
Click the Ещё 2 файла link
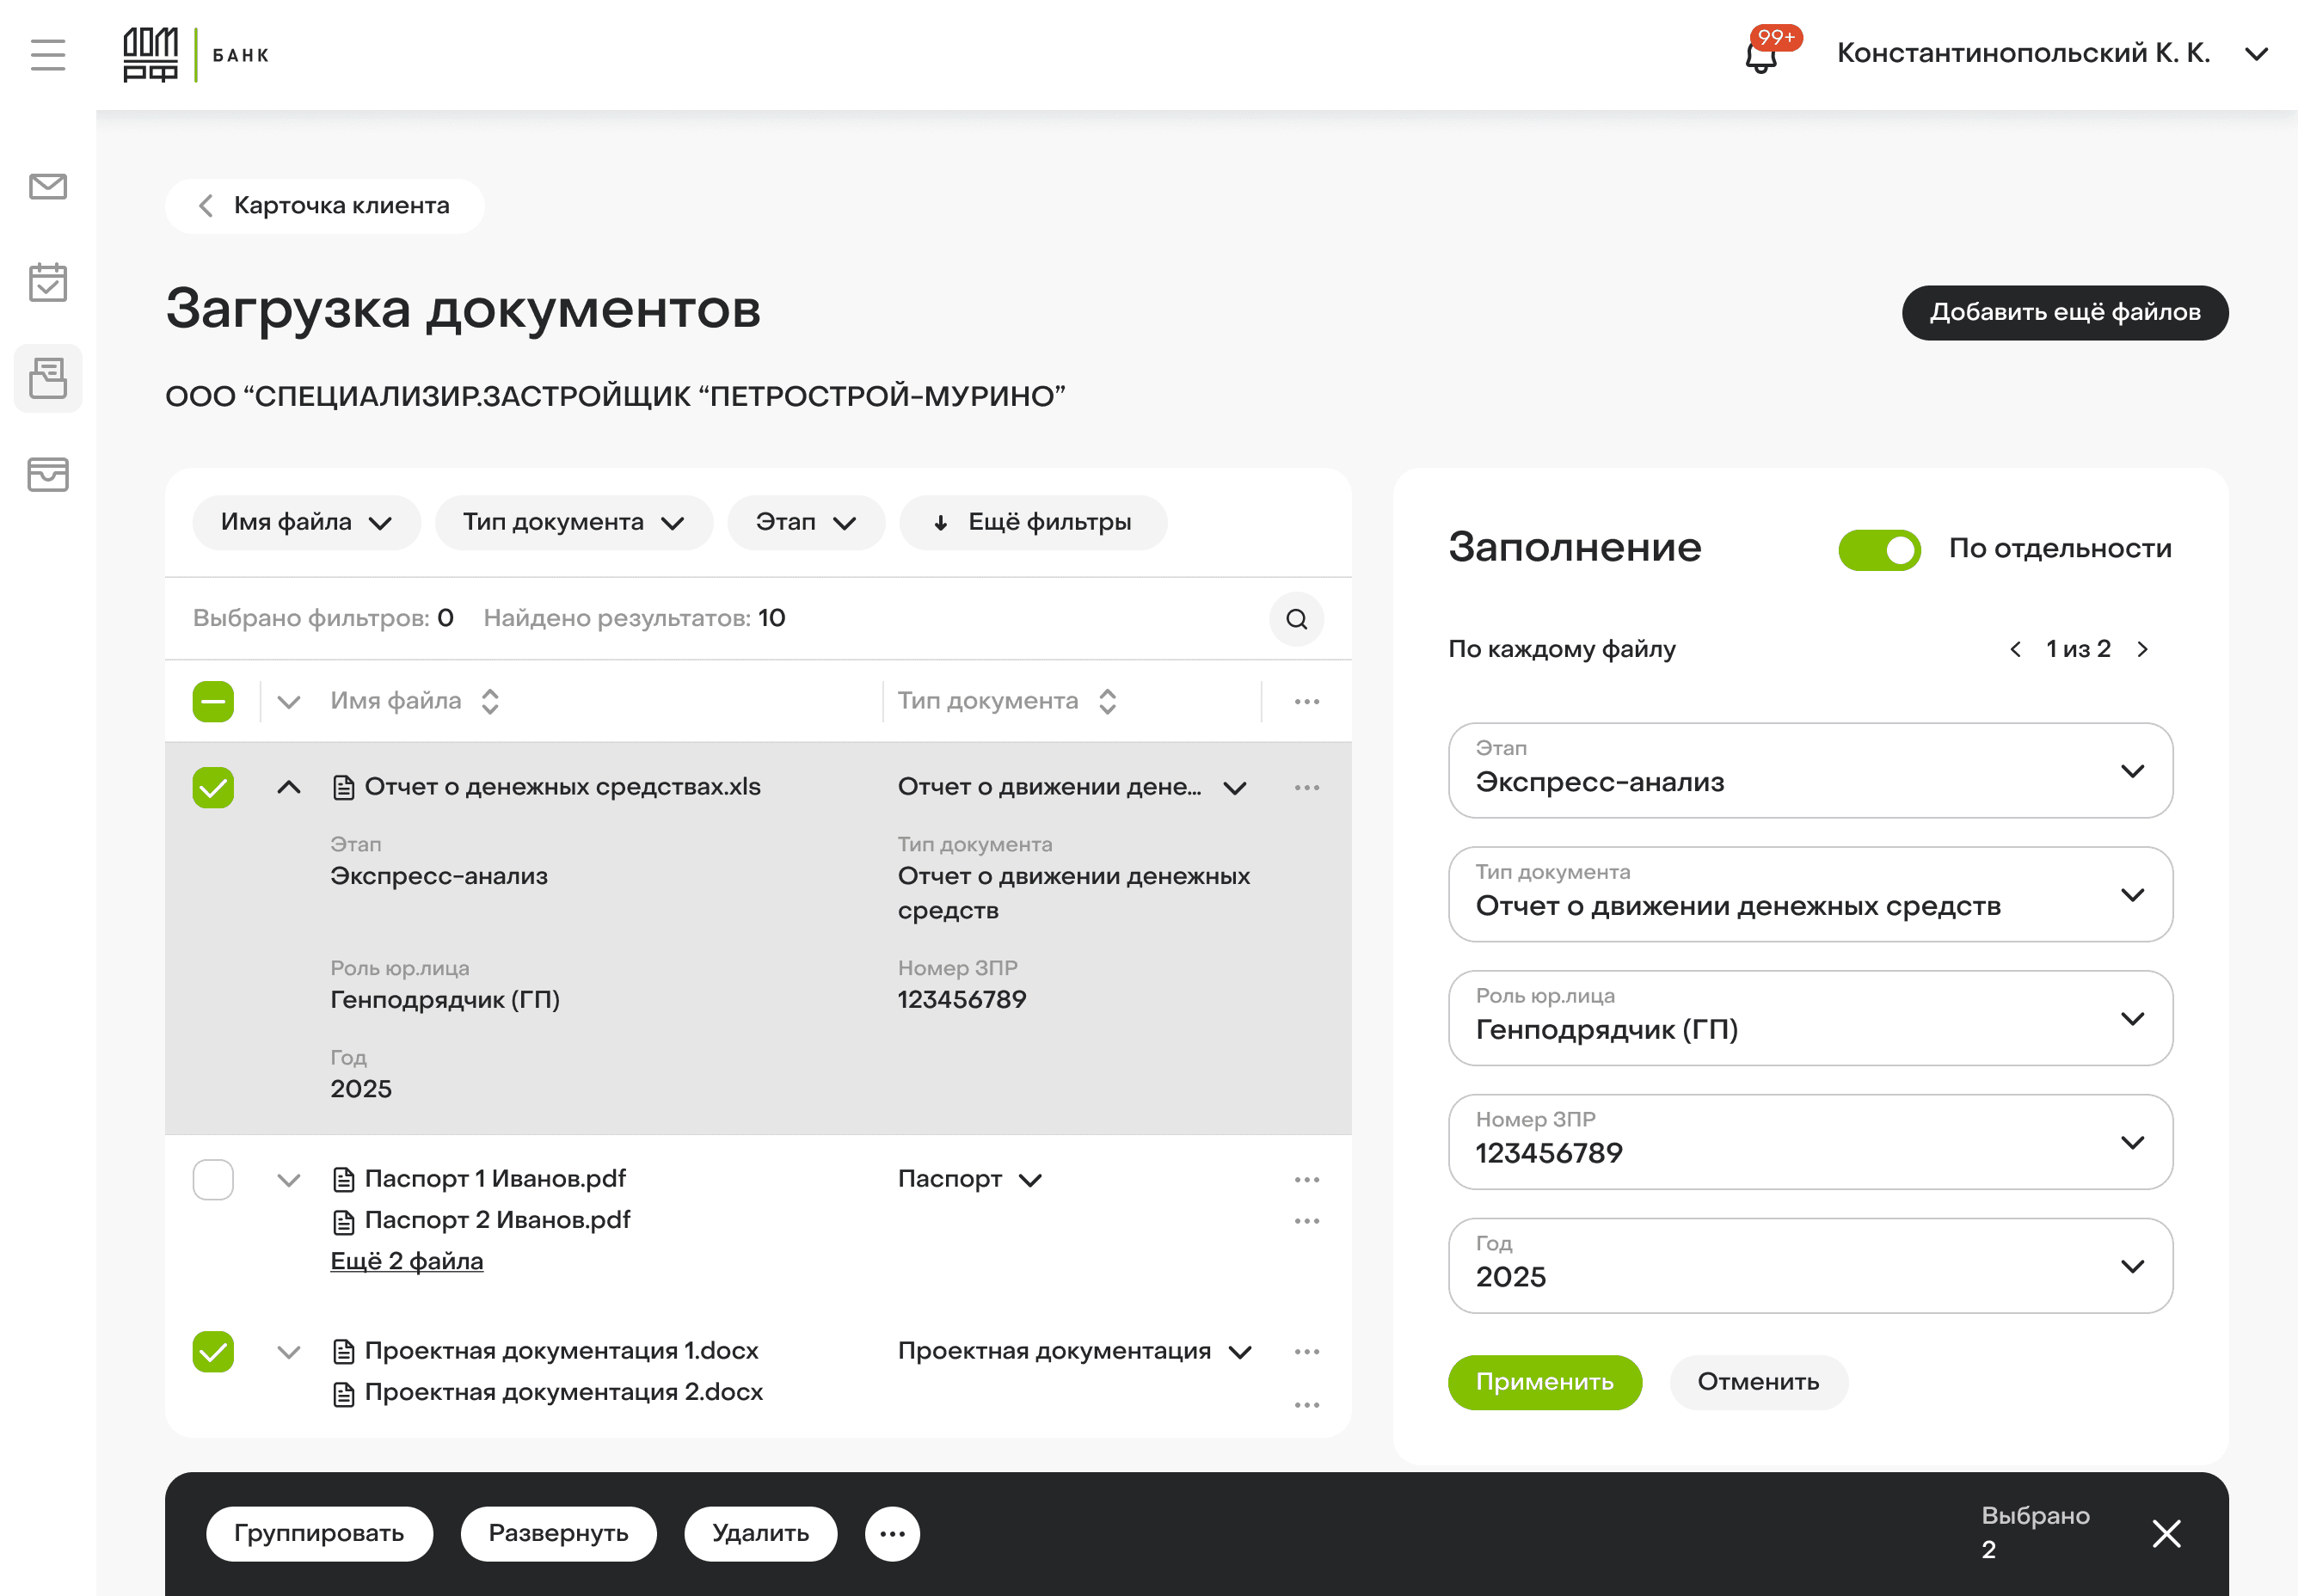click(x=406, y=1261)
